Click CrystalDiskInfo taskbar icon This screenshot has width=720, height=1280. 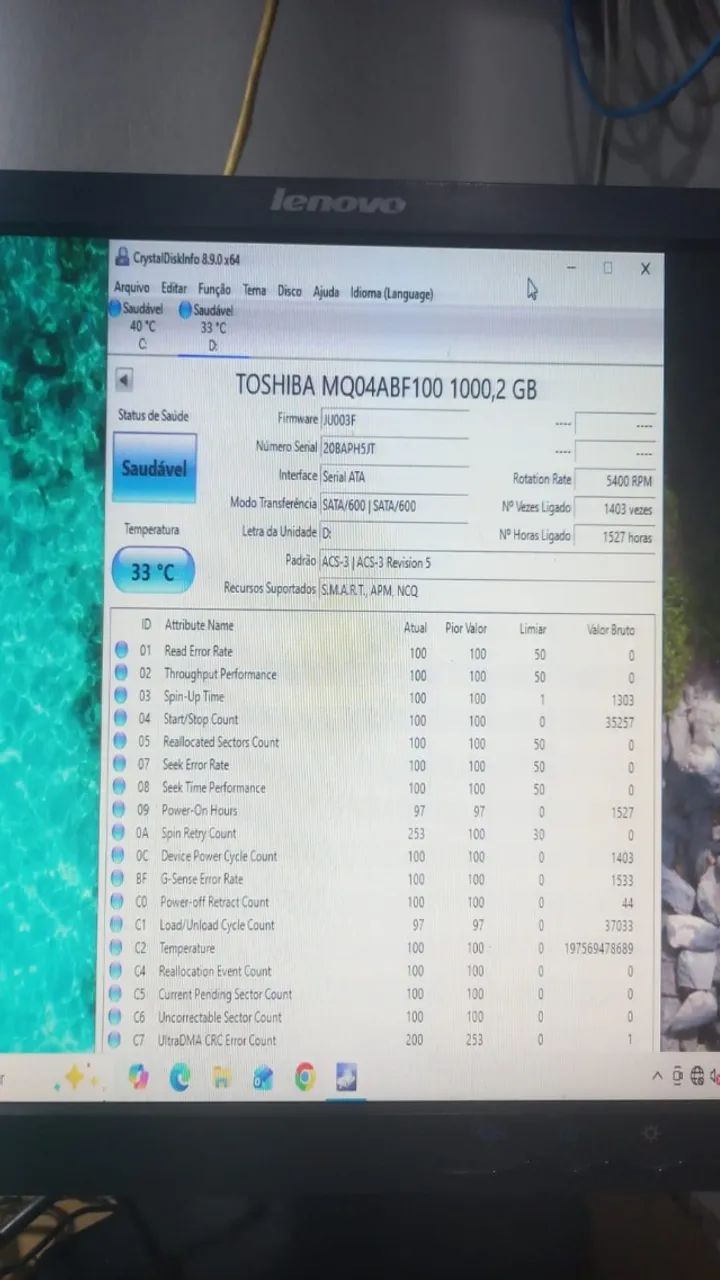pos(347,1077)
